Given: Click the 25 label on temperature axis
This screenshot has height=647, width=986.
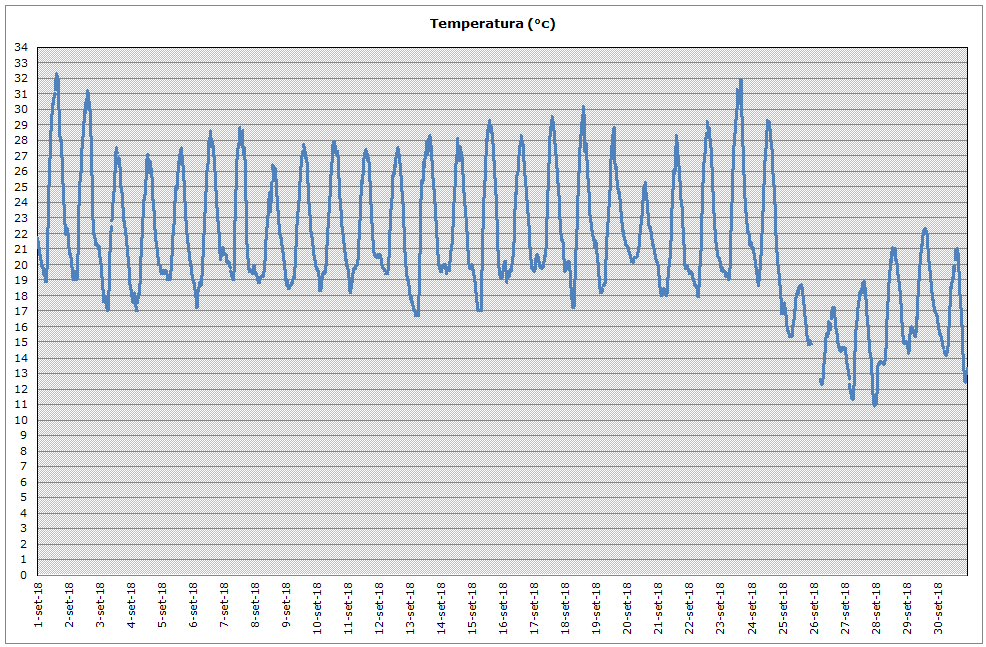Looking at the screenshot, I should [21, 187].
